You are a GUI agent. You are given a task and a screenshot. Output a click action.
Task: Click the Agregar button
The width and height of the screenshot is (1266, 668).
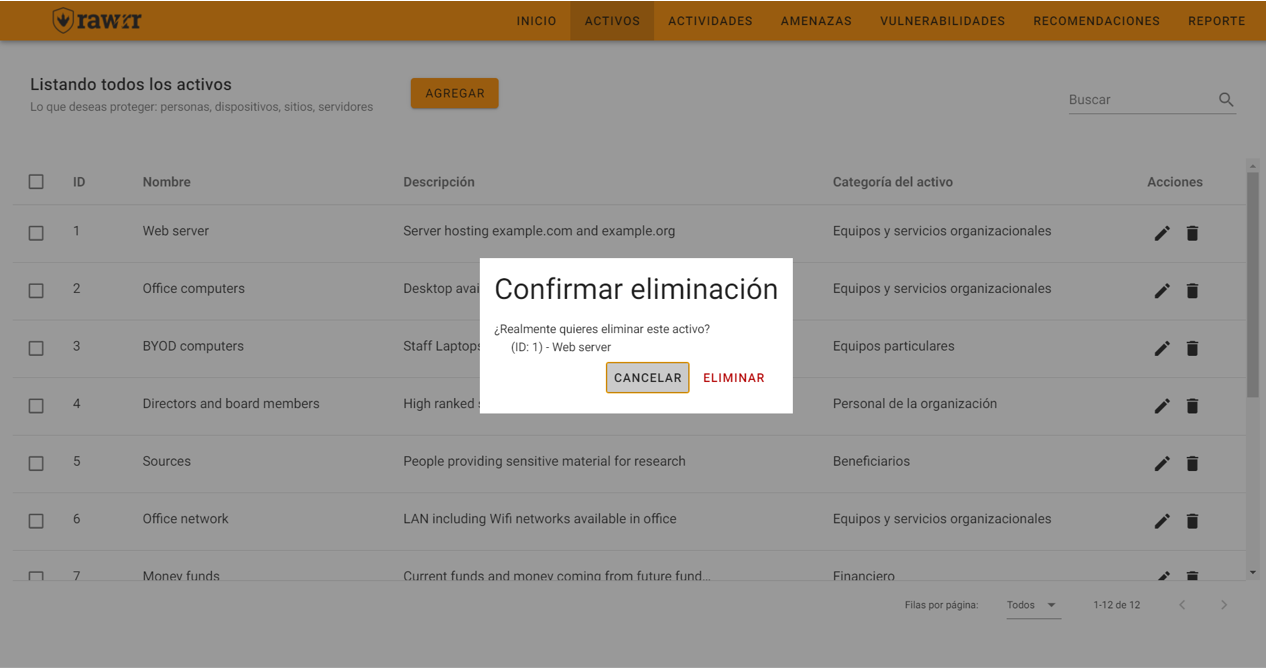click(454, 93)
